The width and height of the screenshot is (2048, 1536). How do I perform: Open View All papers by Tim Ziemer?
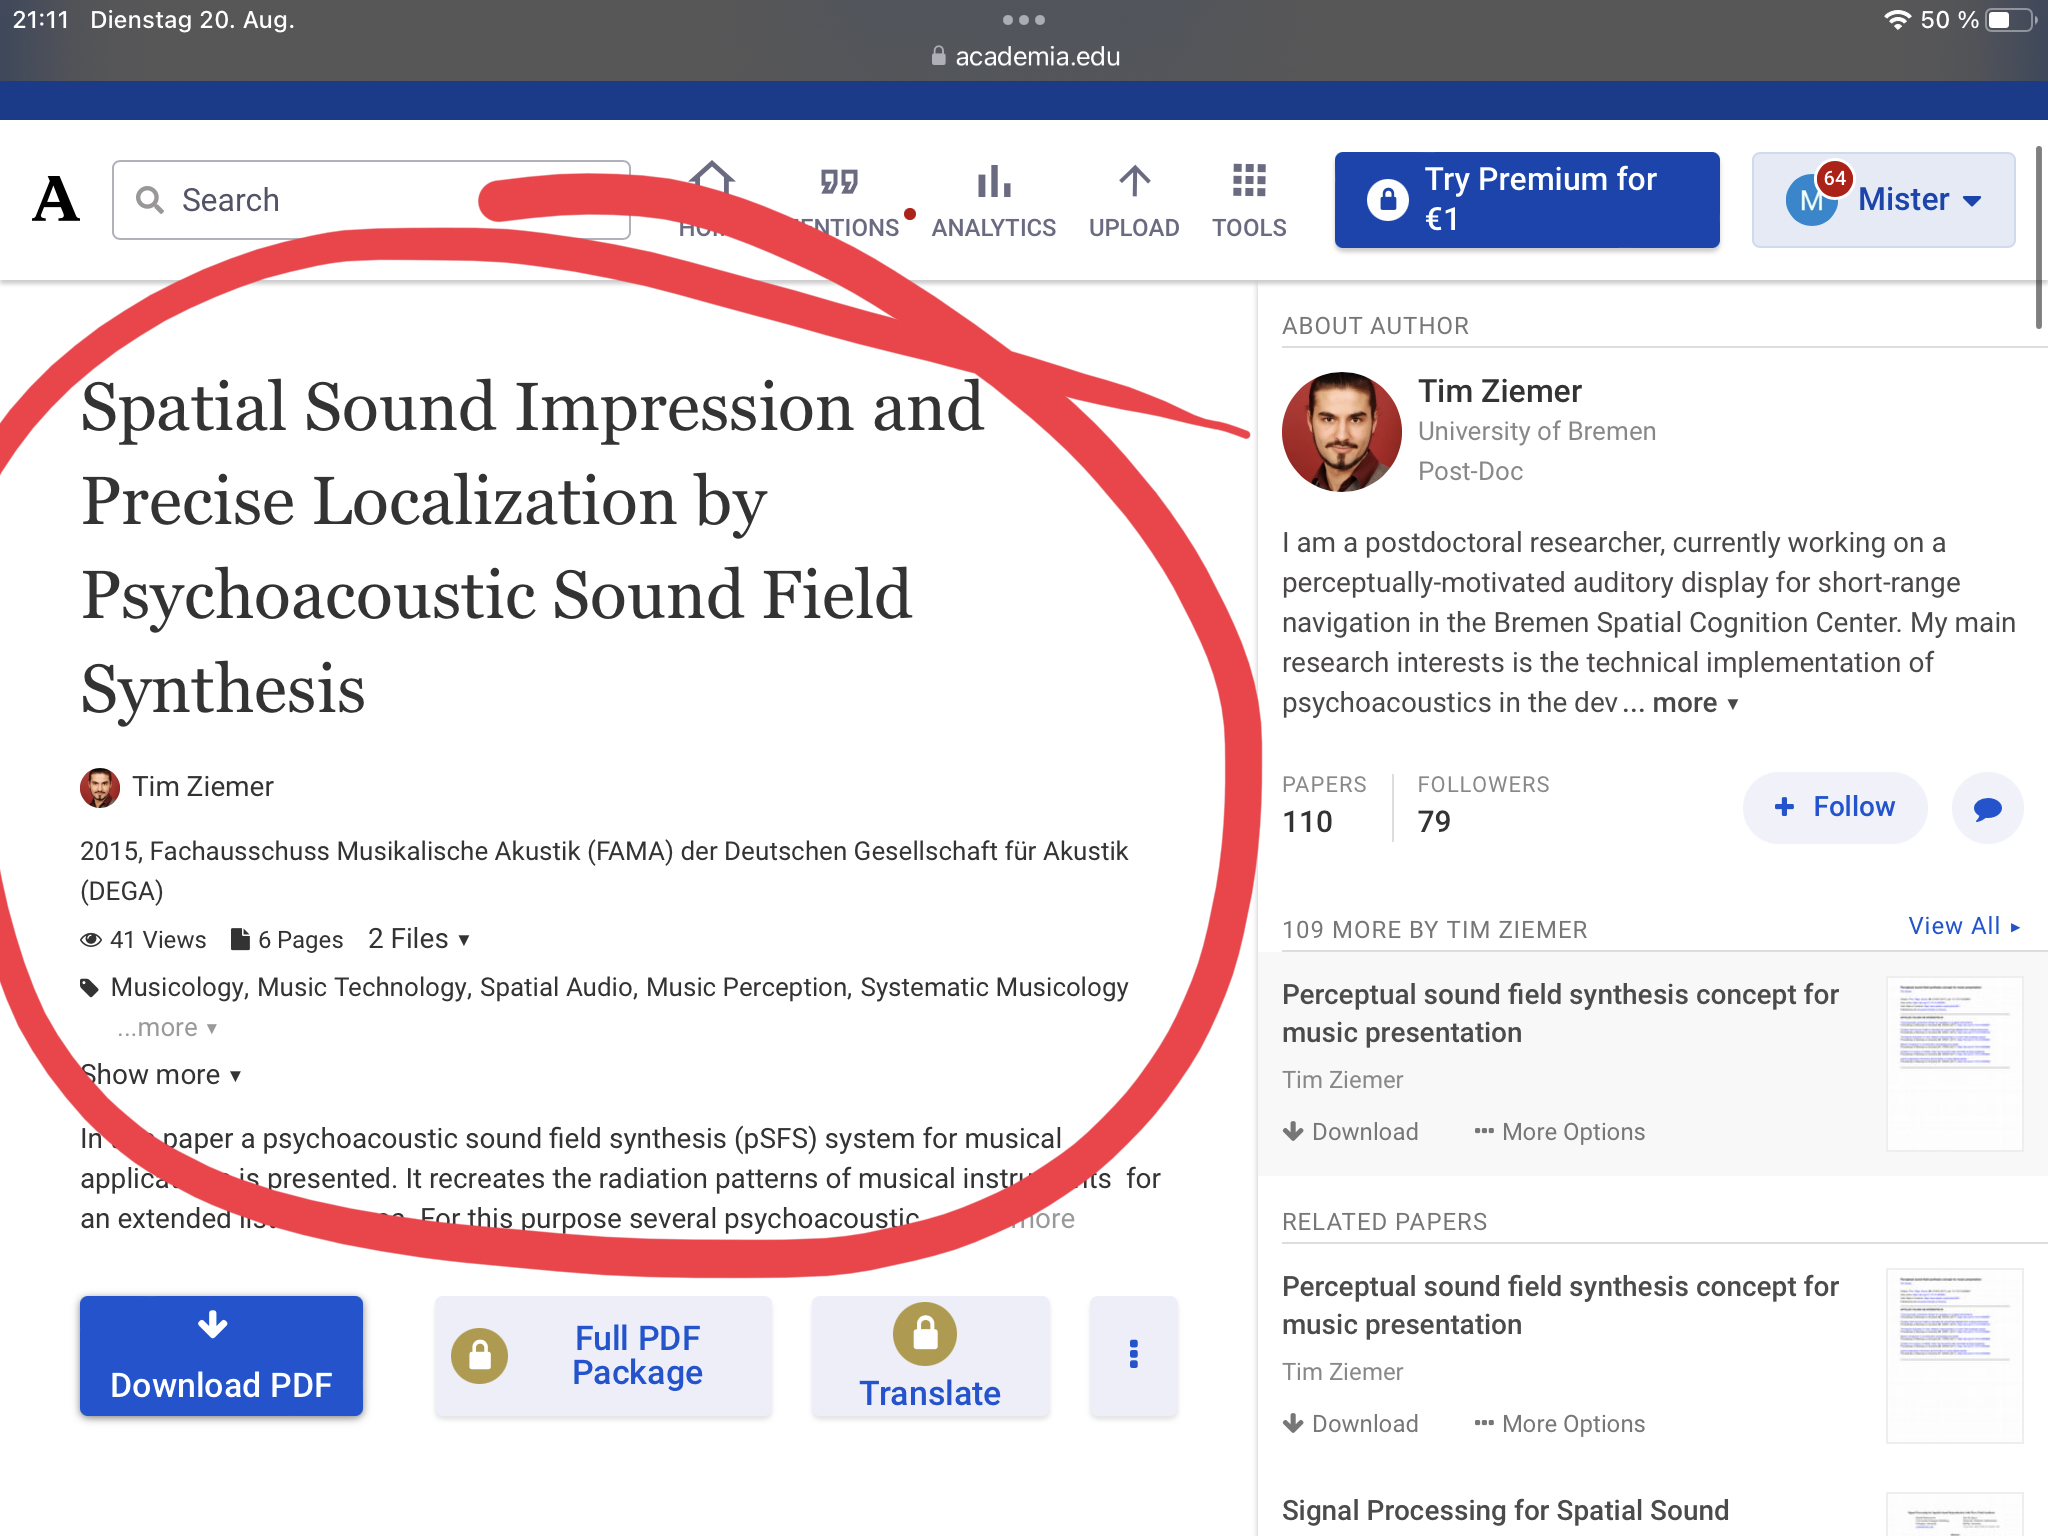(1964, 926)
